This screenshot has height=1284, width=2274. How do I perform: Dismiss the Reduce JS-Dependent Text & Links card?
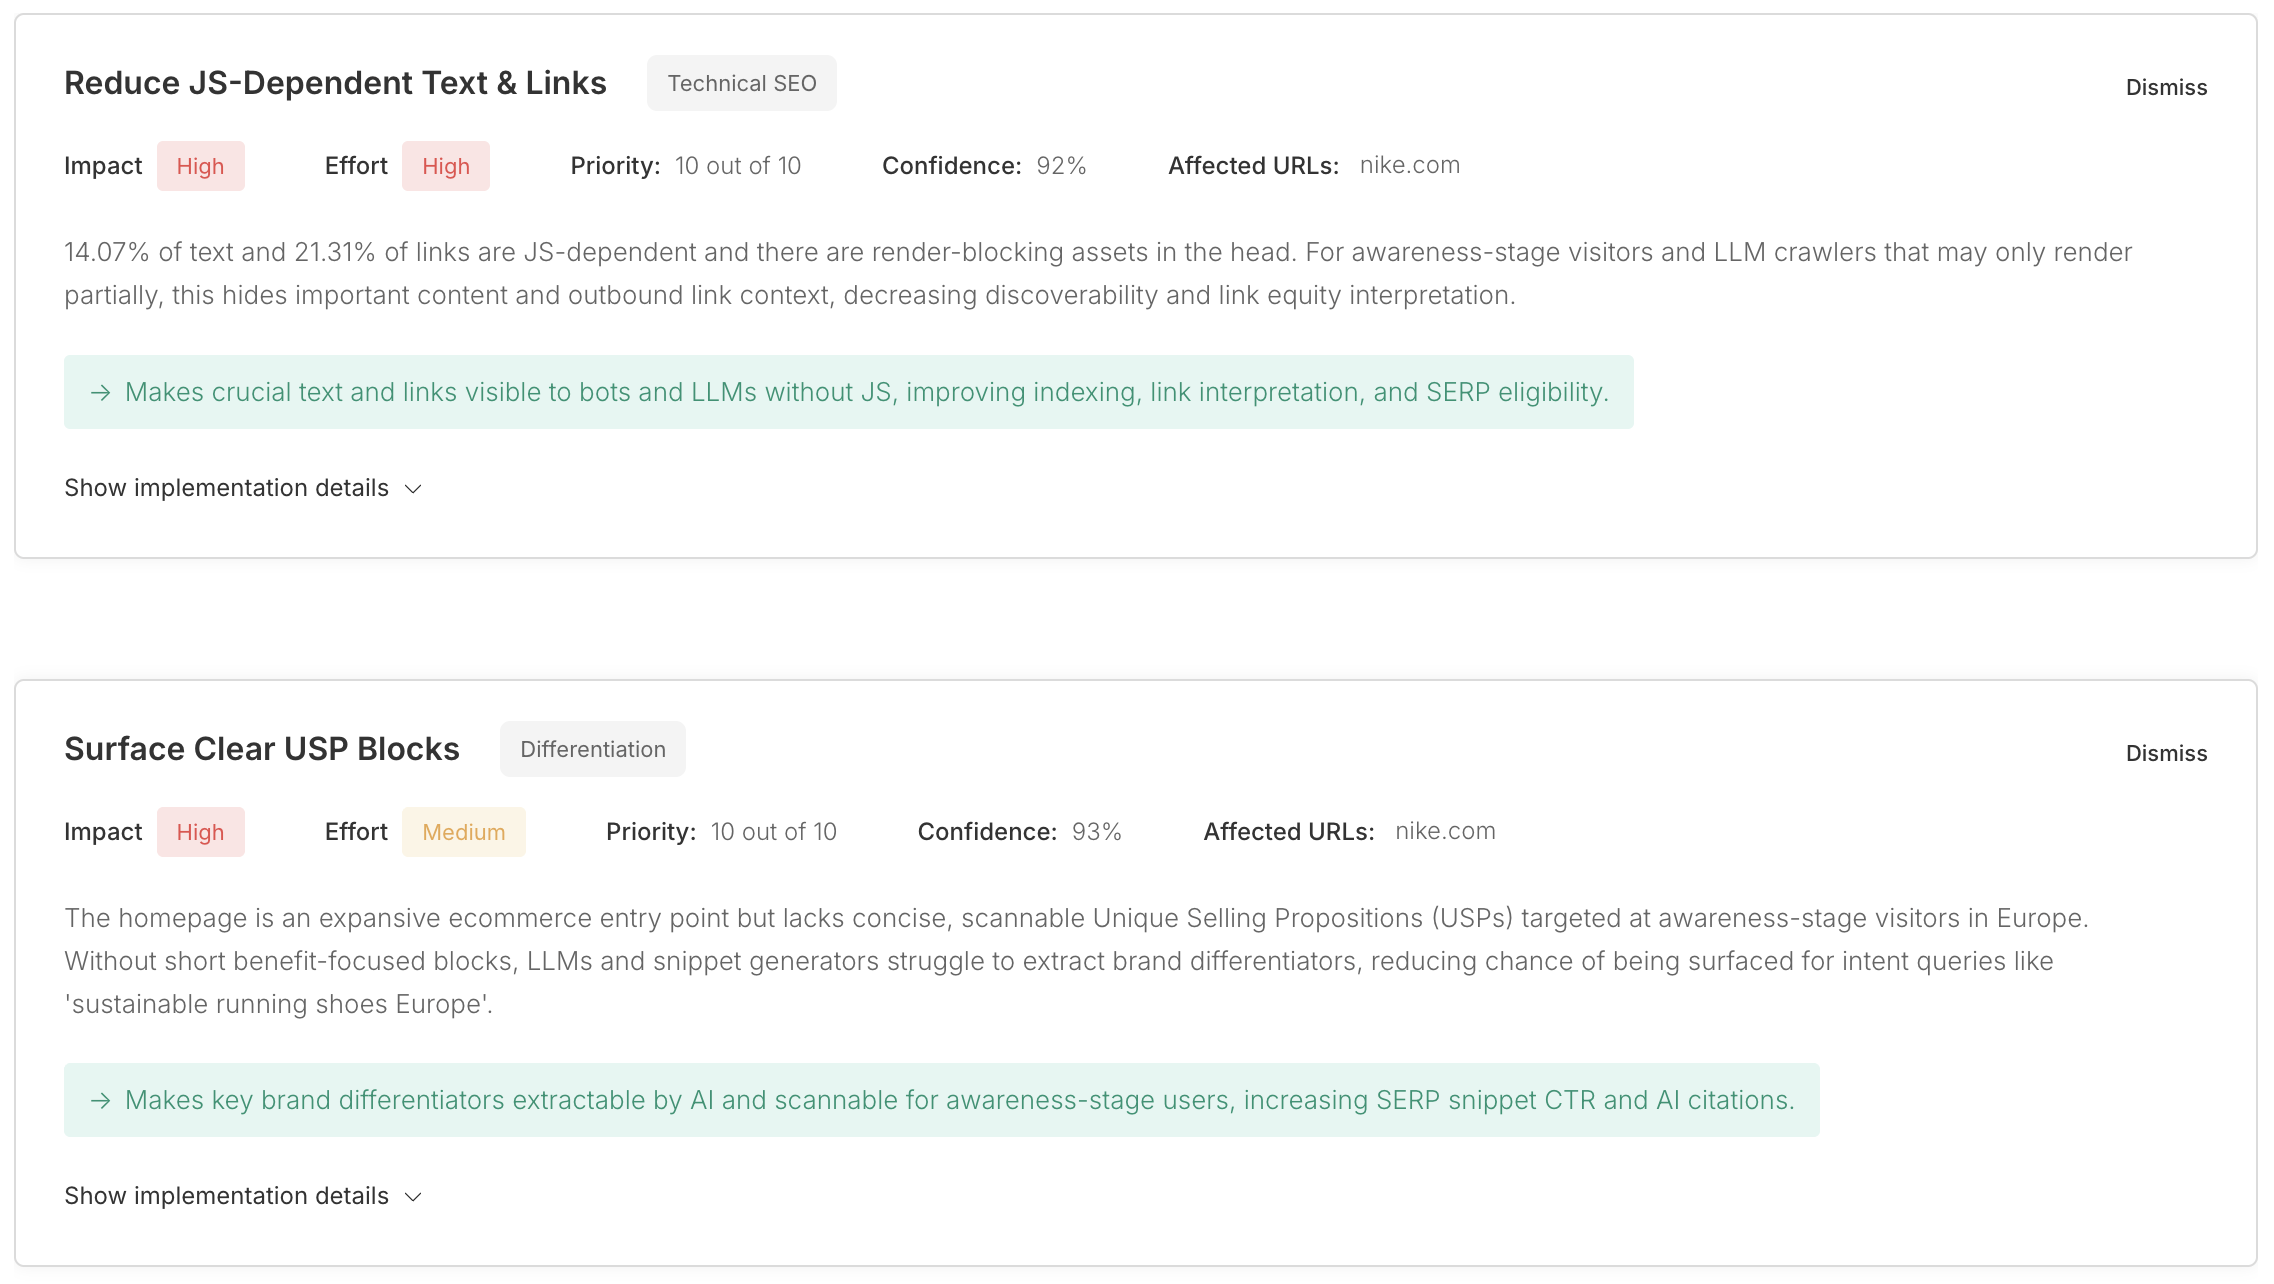2165,87
